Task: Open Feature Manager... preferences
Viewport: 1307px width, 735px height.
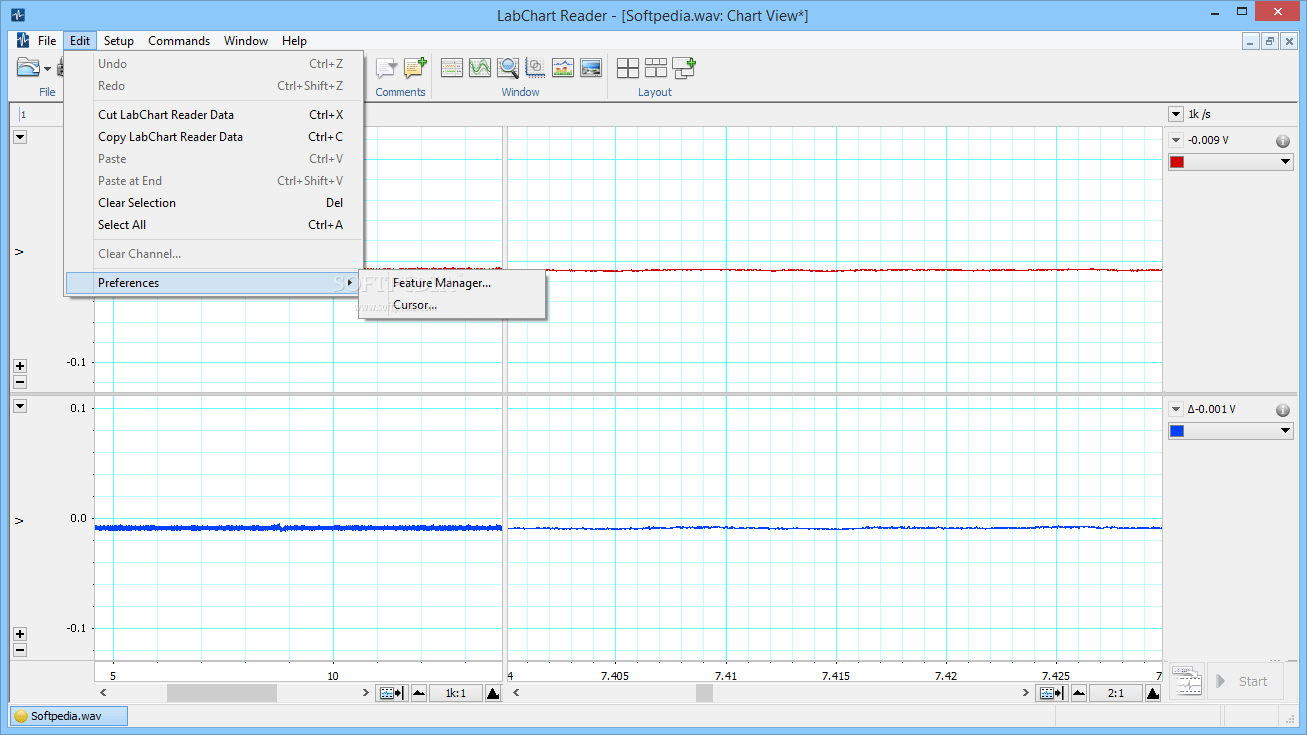Action: point(452,283)
